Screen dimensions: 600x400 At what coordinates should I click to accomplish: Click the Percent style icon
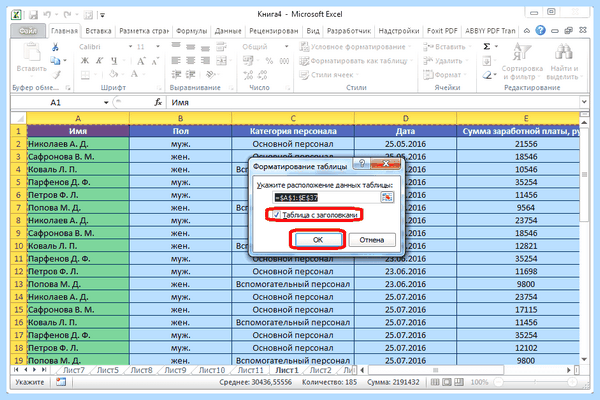click(x=269, y=60)
